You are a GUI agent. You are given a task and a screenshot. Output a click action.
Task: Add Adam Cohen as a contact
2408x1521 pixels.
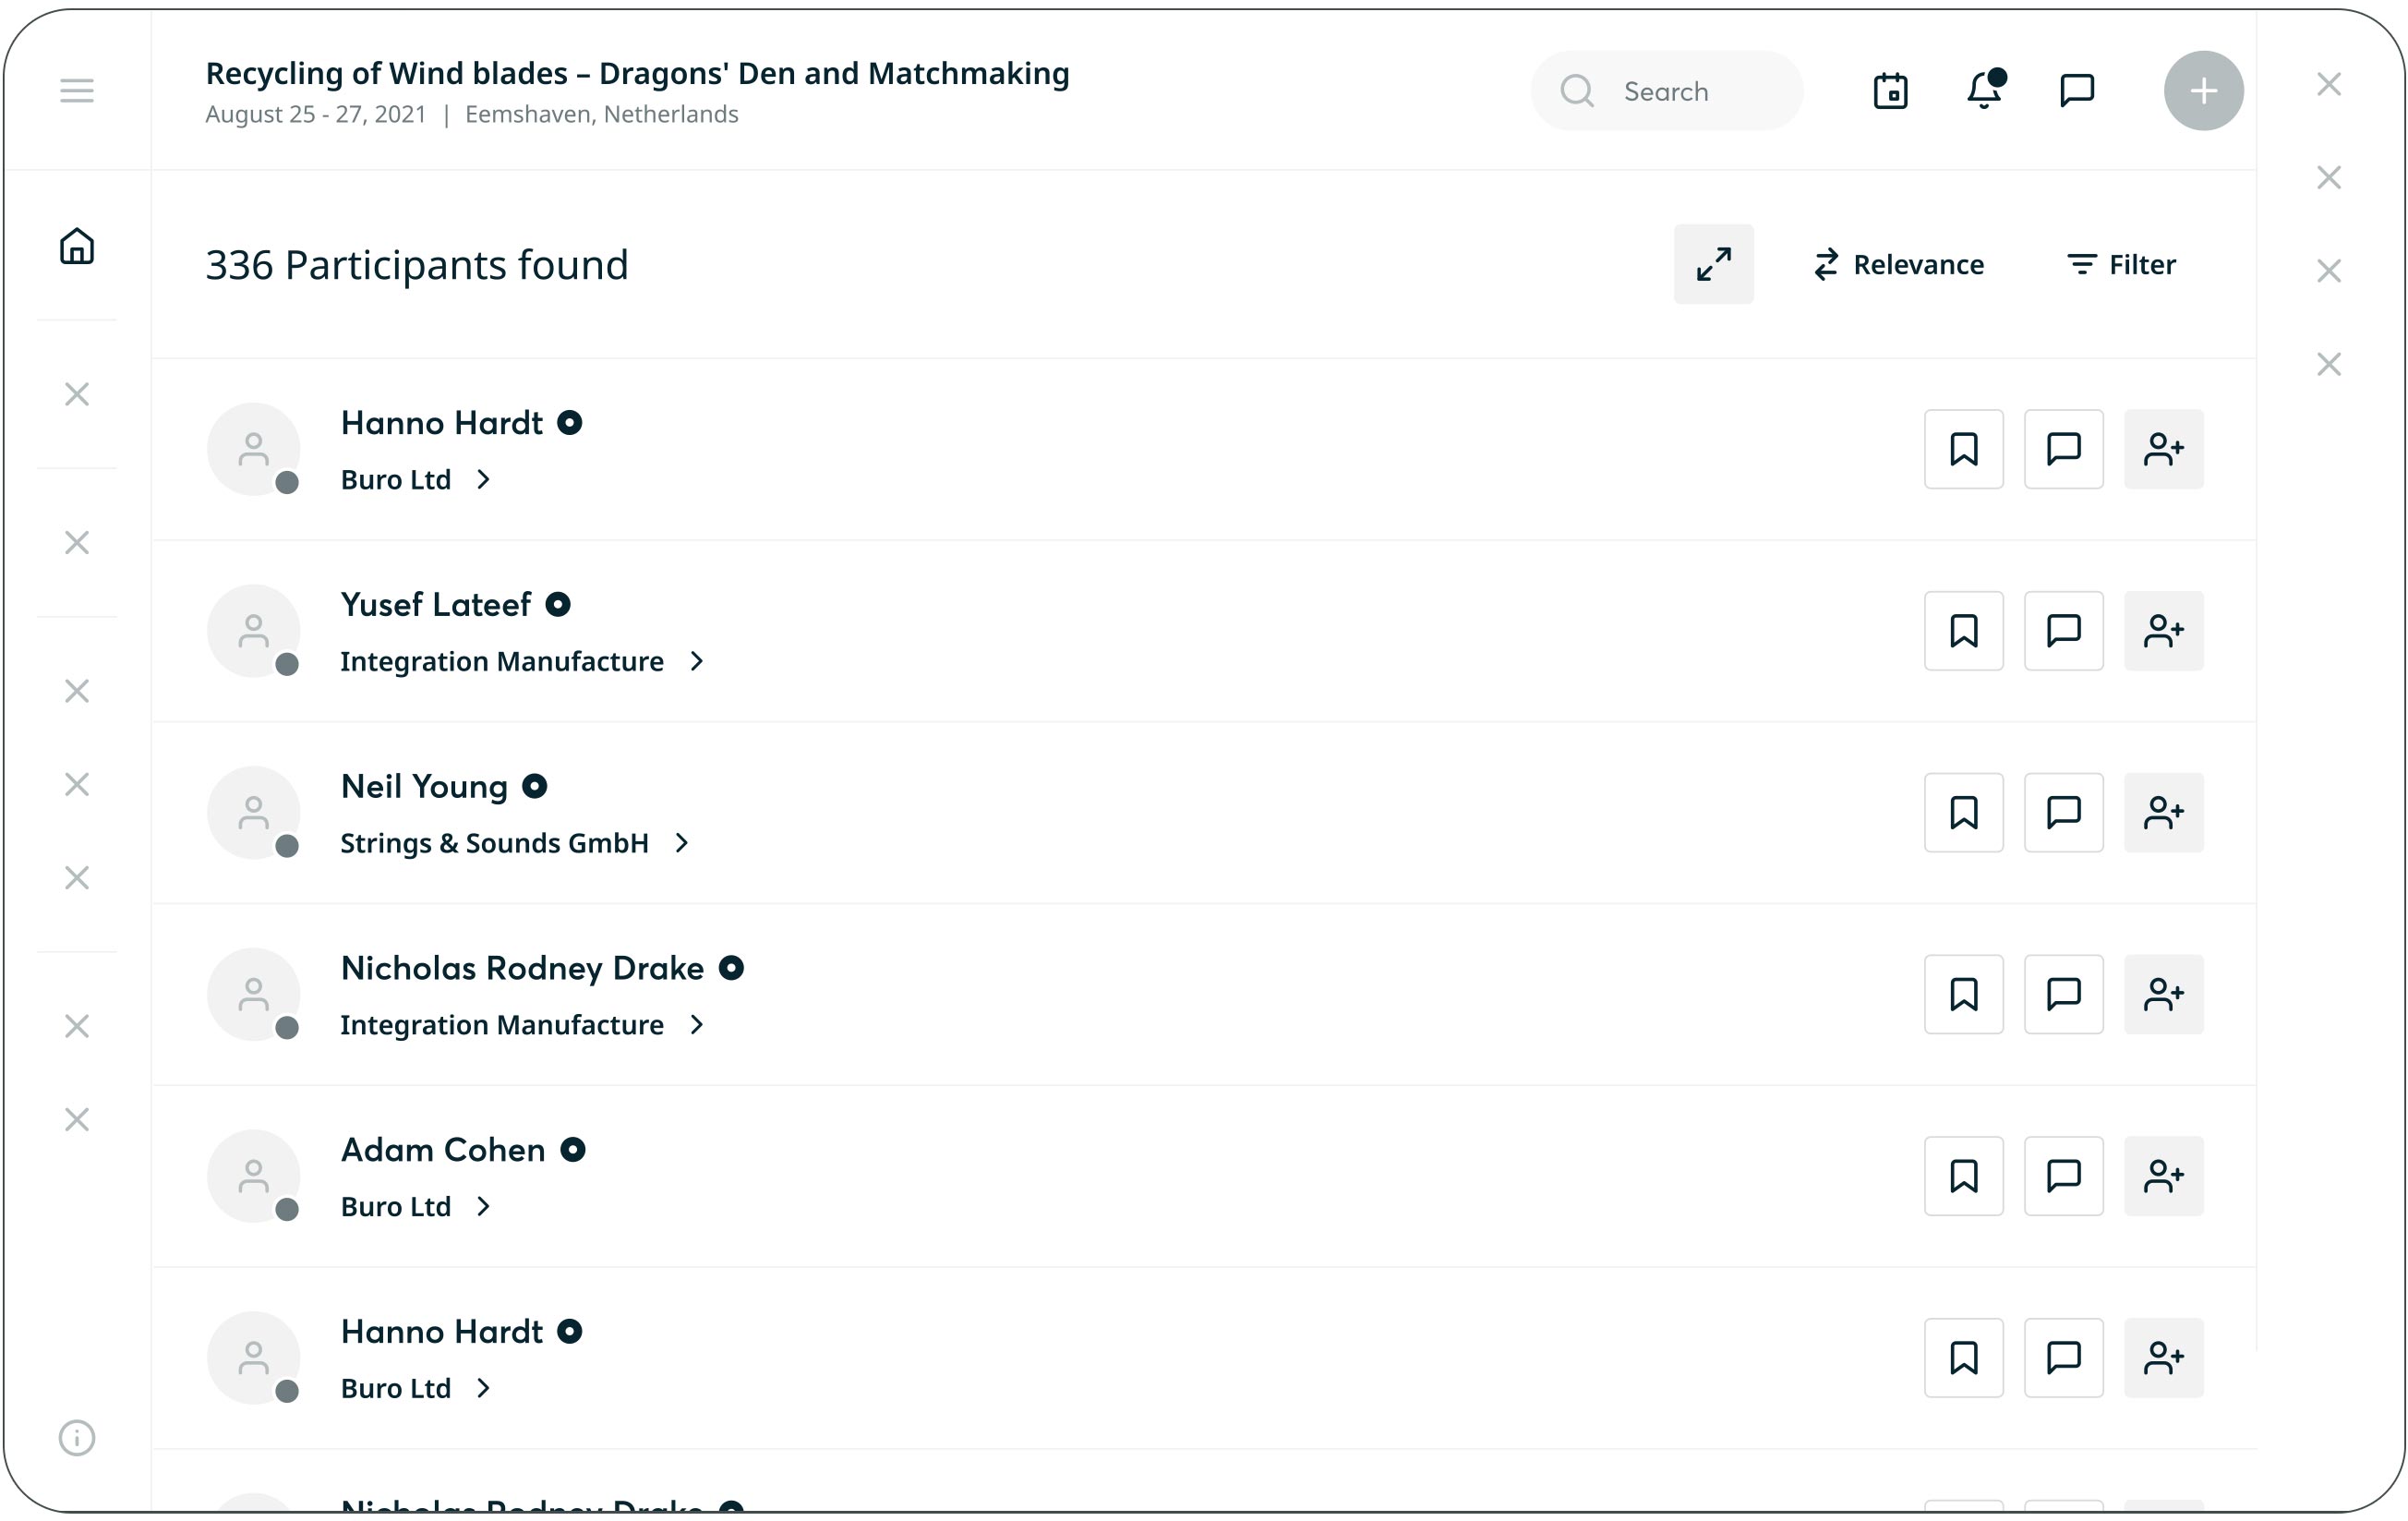point(2163,1176)
